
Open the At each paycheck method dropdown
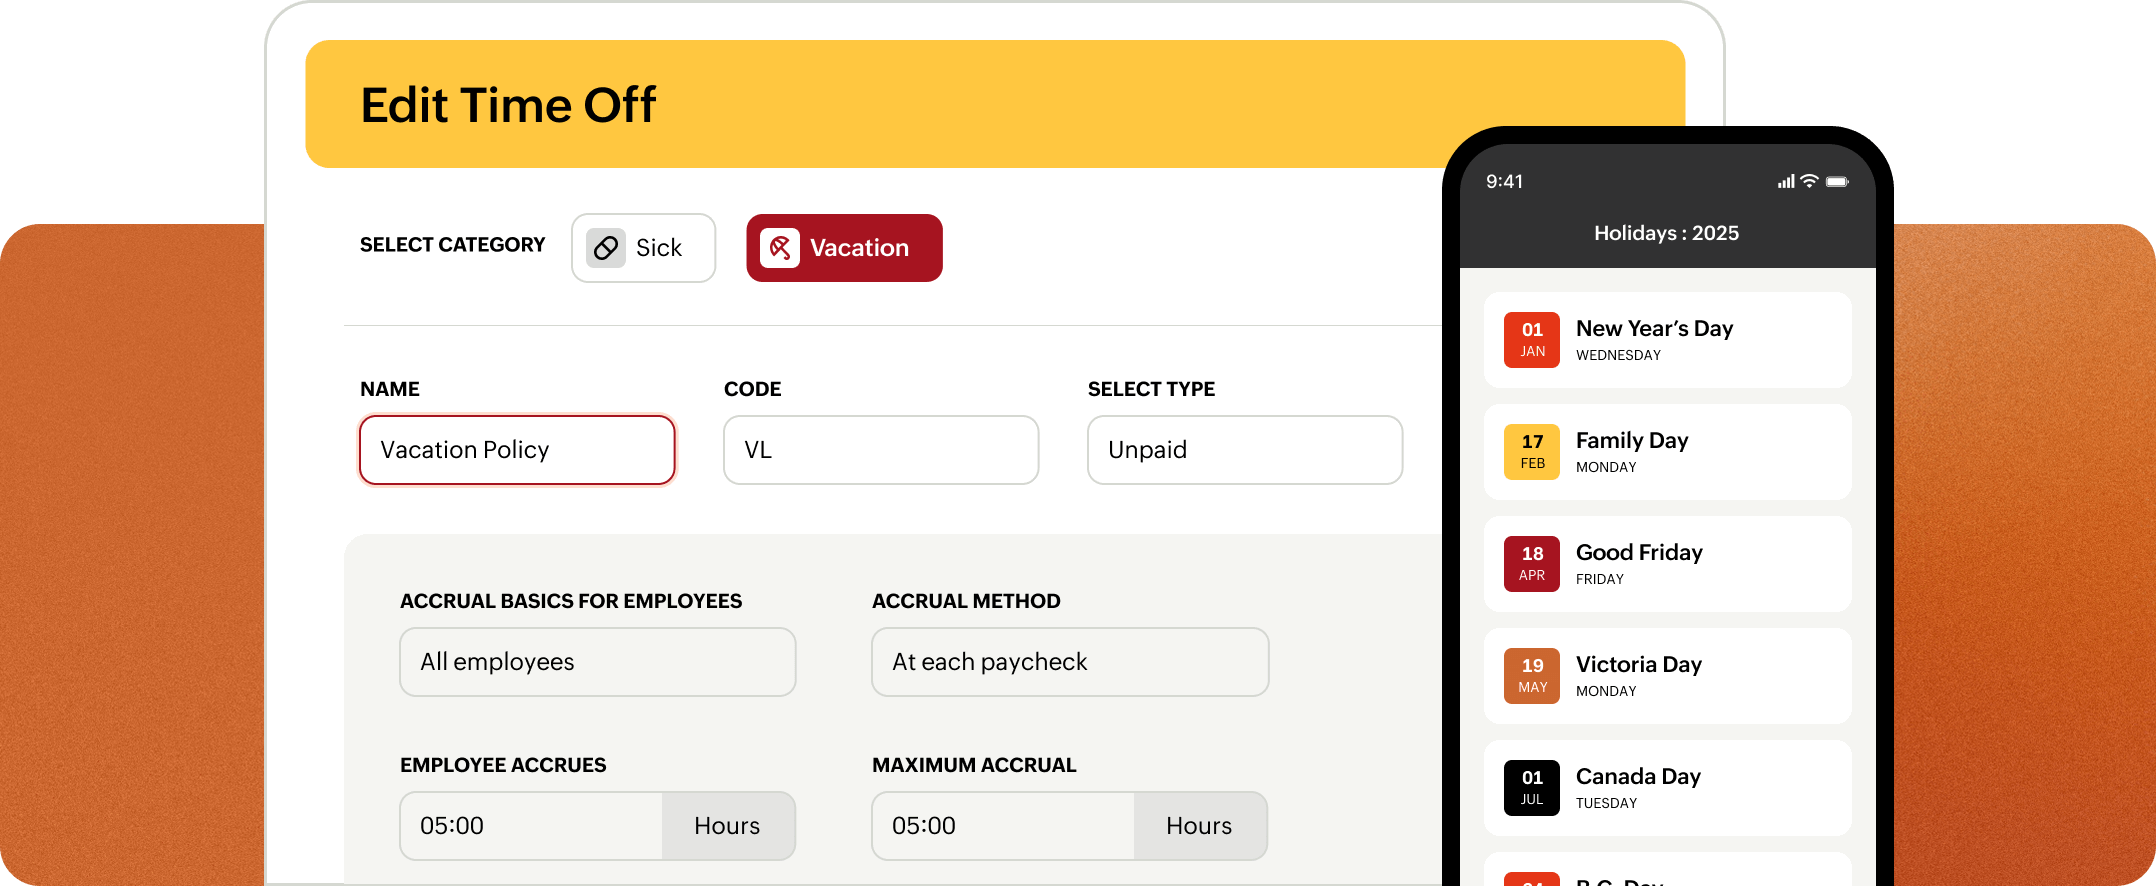pos(1070,662)
